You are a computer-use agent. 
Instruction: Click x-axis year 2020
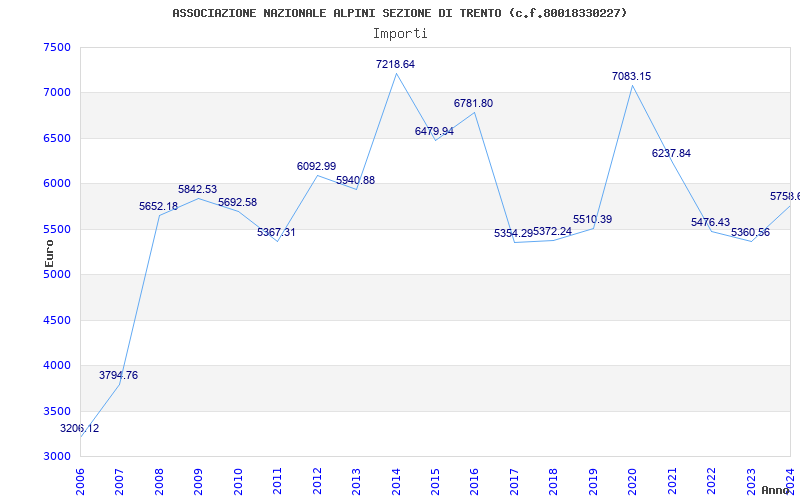pos(633,482)
